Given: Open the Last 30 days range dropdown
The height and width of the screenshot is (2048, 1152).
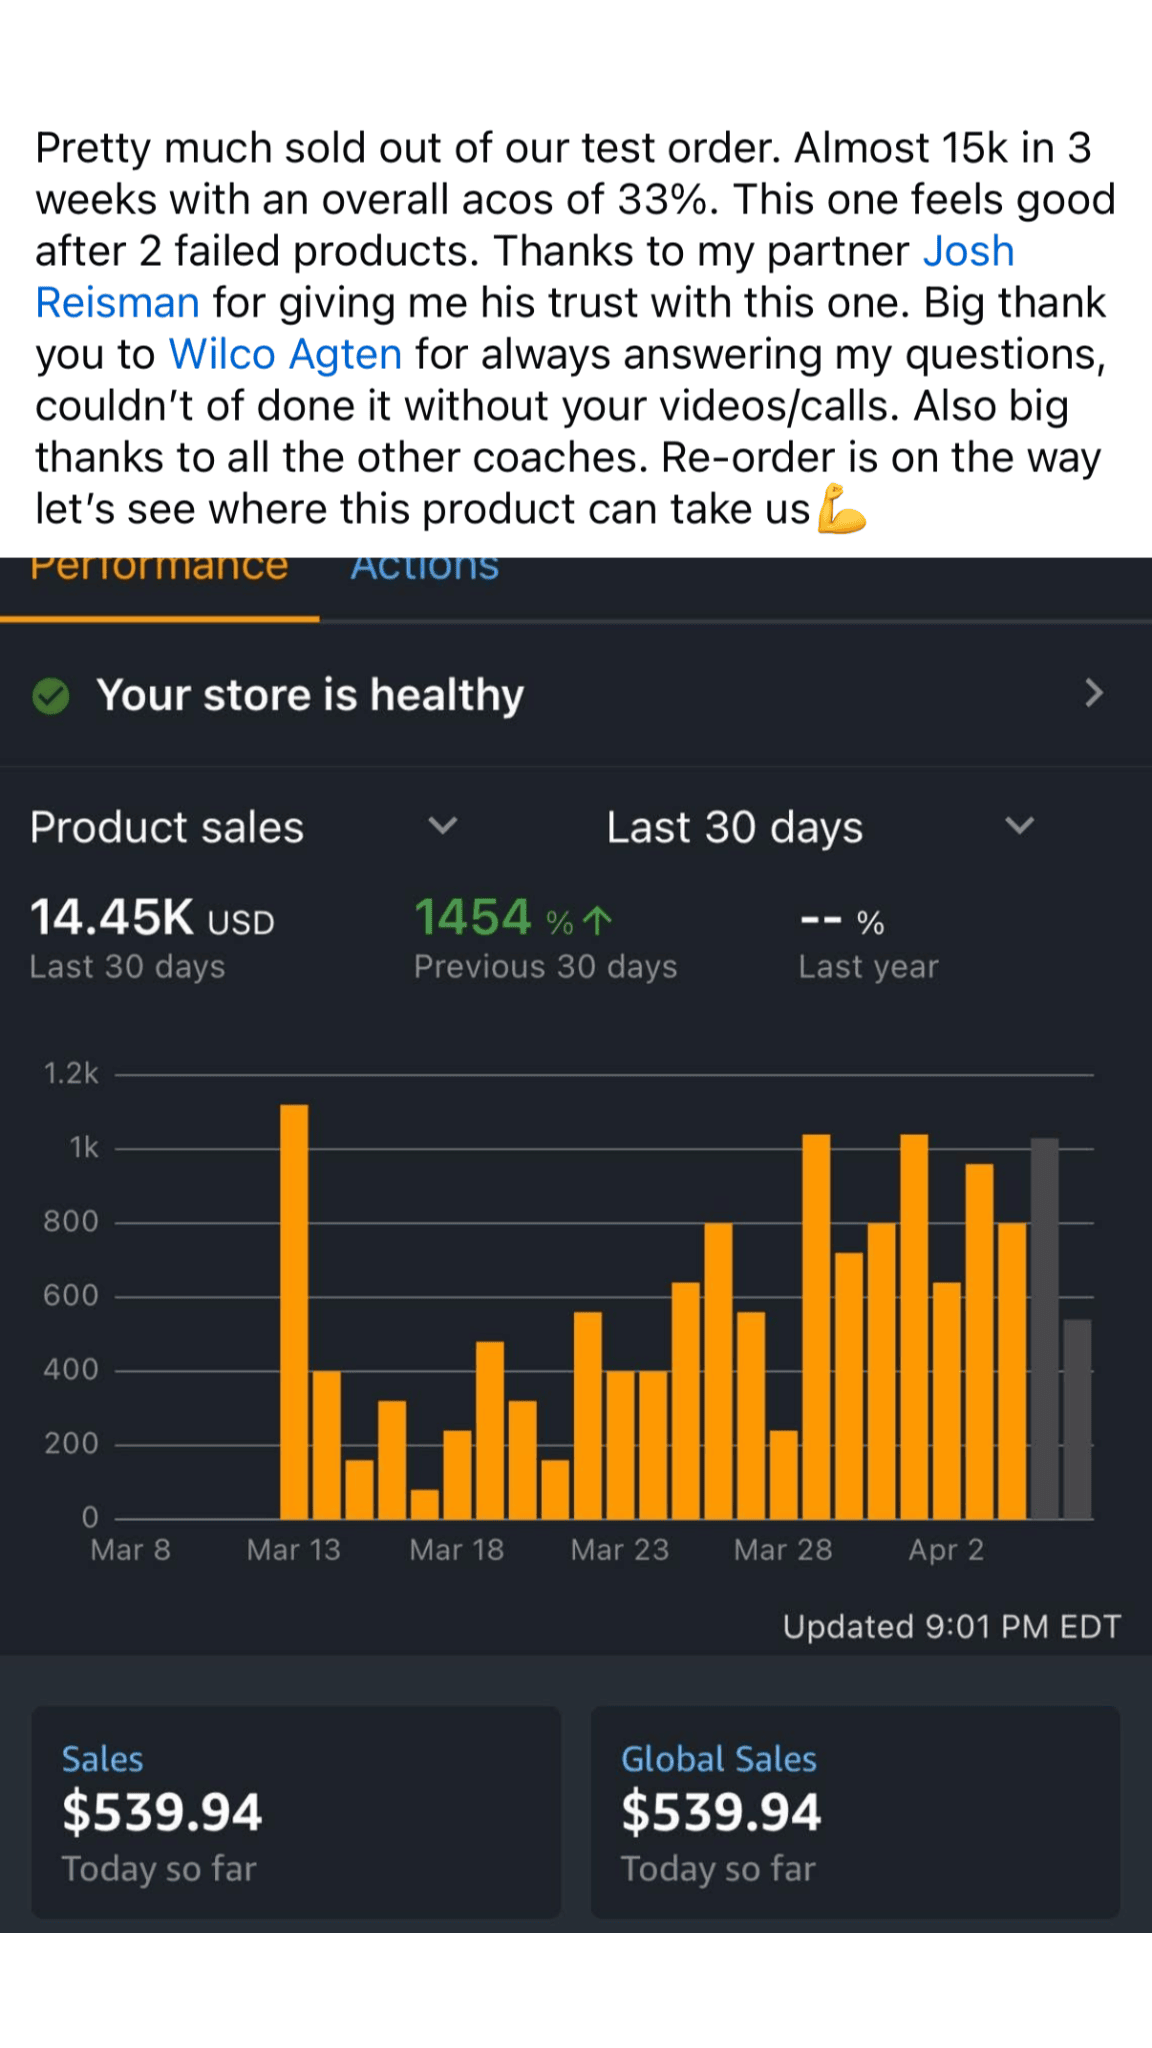Looking at the screenshot, I should (x=1019, y=826).
